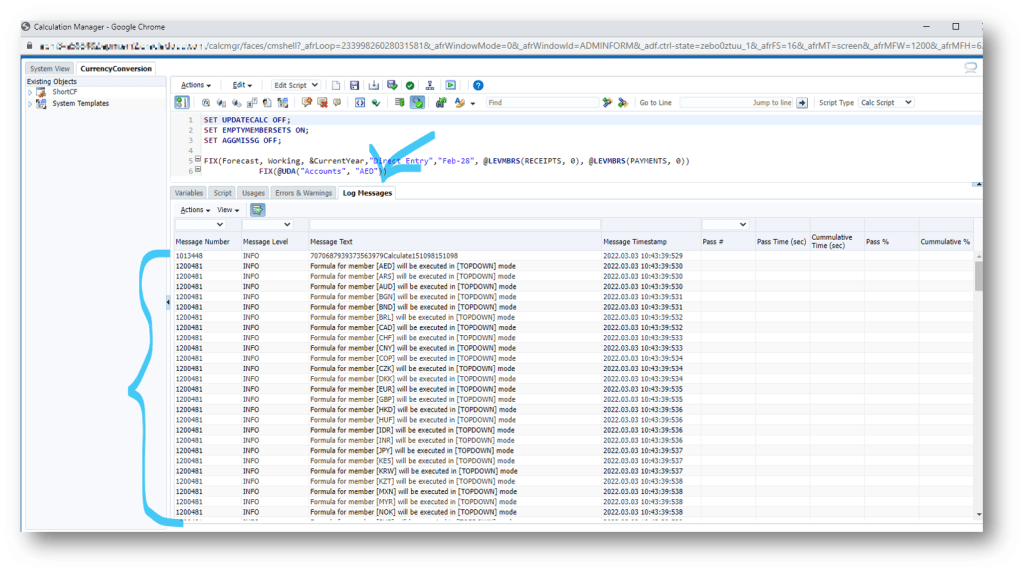Select the log row for member [EUR]
Image resolution: width=1036 pixels, height=588 pixels.
click(x=574, y=389)
